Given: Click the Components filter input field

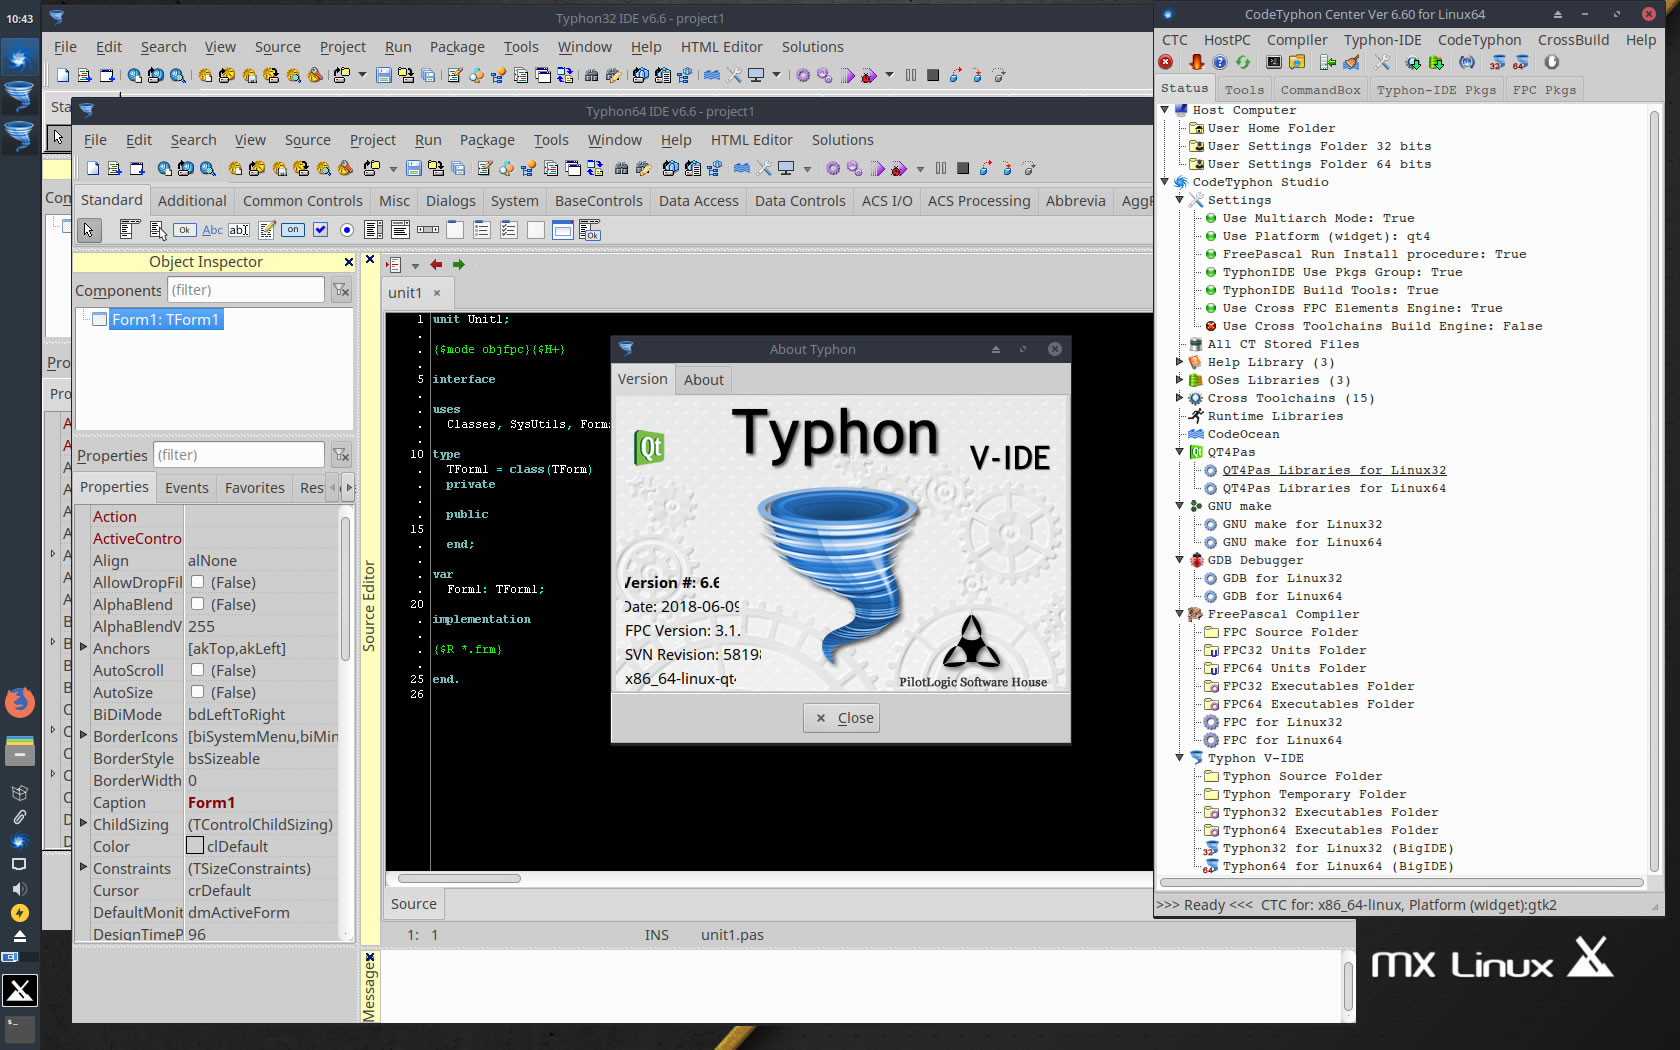Looking at the screenshot, I should click(x=245, y=290).
